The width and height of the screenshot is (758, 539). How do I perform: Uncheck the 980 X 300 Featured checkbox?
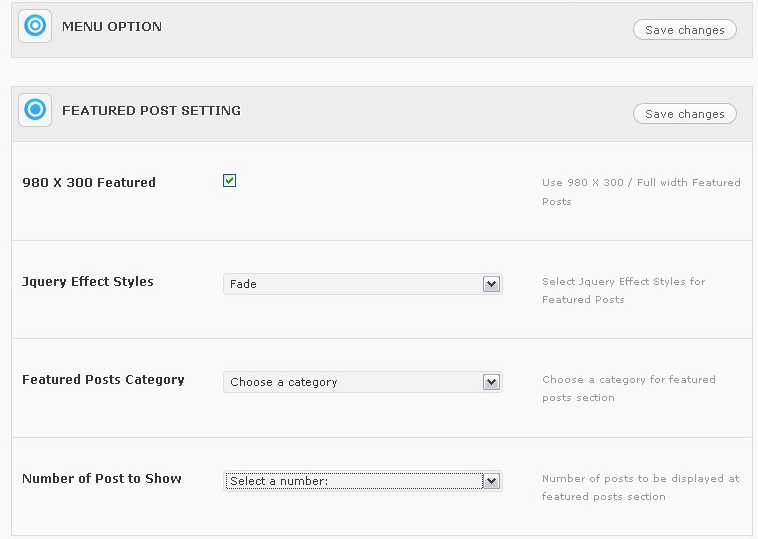point(229,181)
